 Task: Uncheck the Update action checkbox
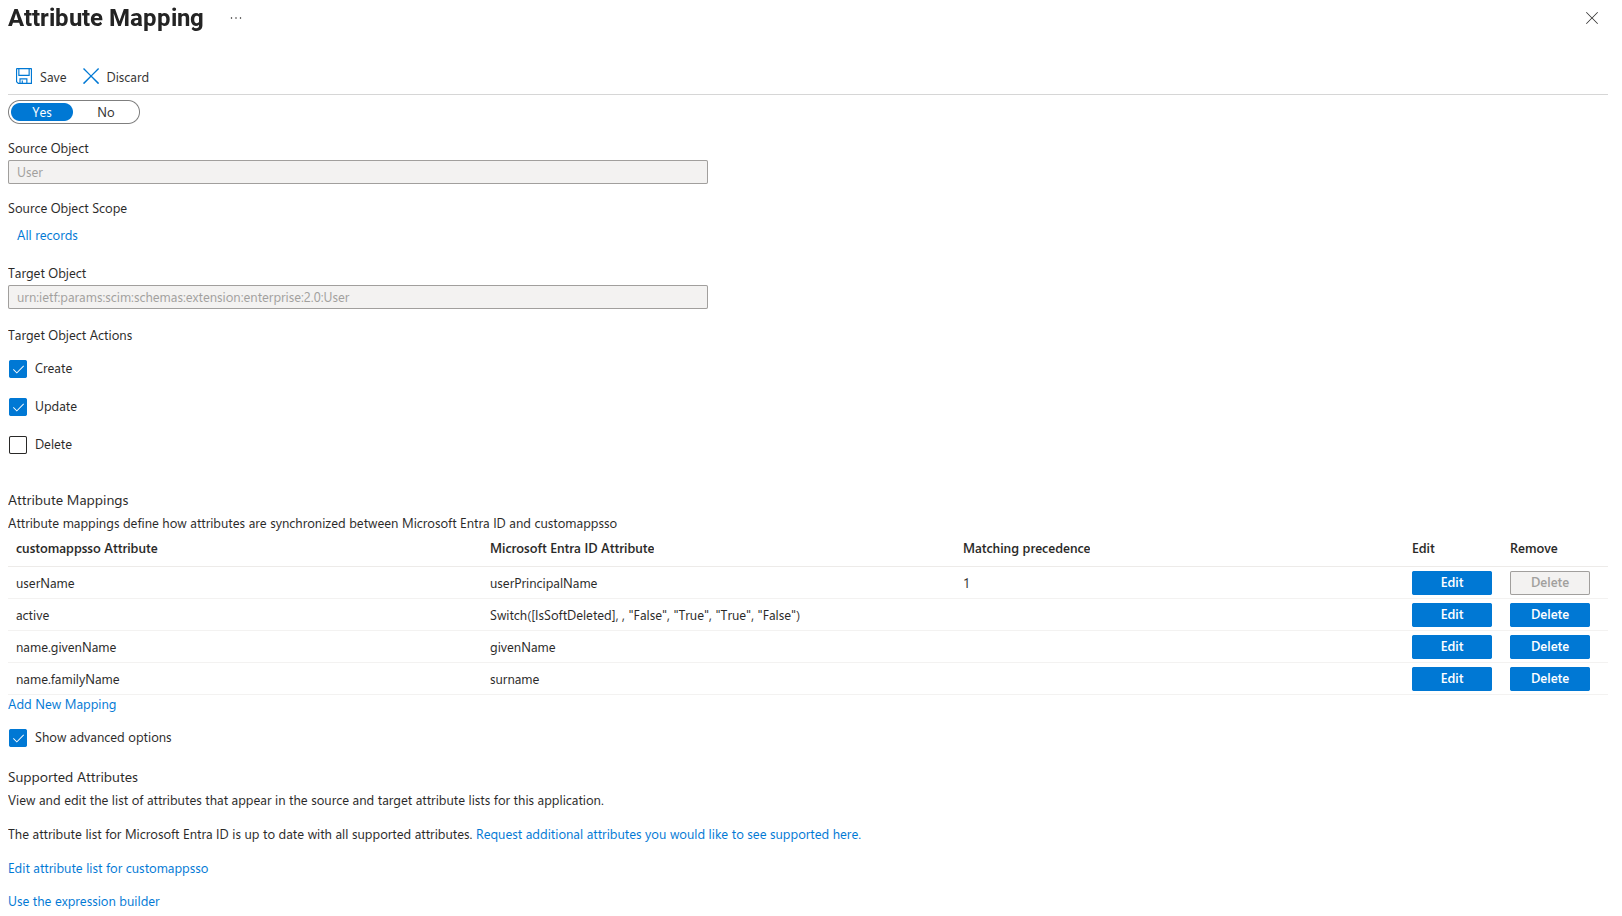pos(18,407)
